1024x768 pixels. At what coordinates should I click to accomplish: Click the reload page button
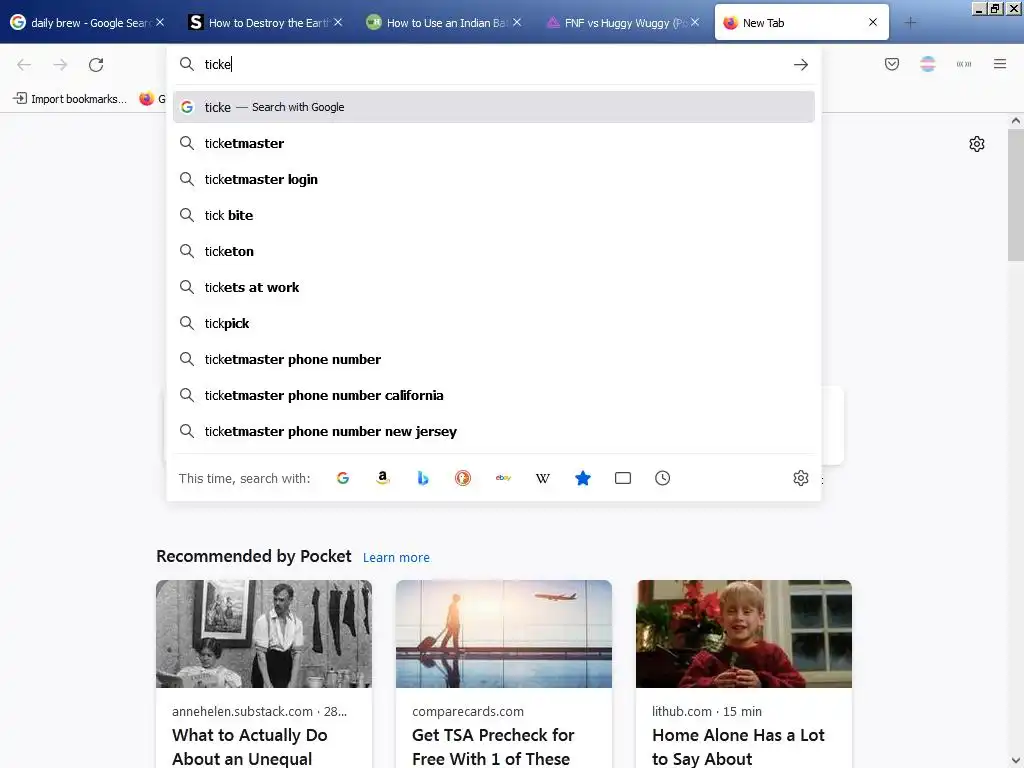[x=96, y=65]
